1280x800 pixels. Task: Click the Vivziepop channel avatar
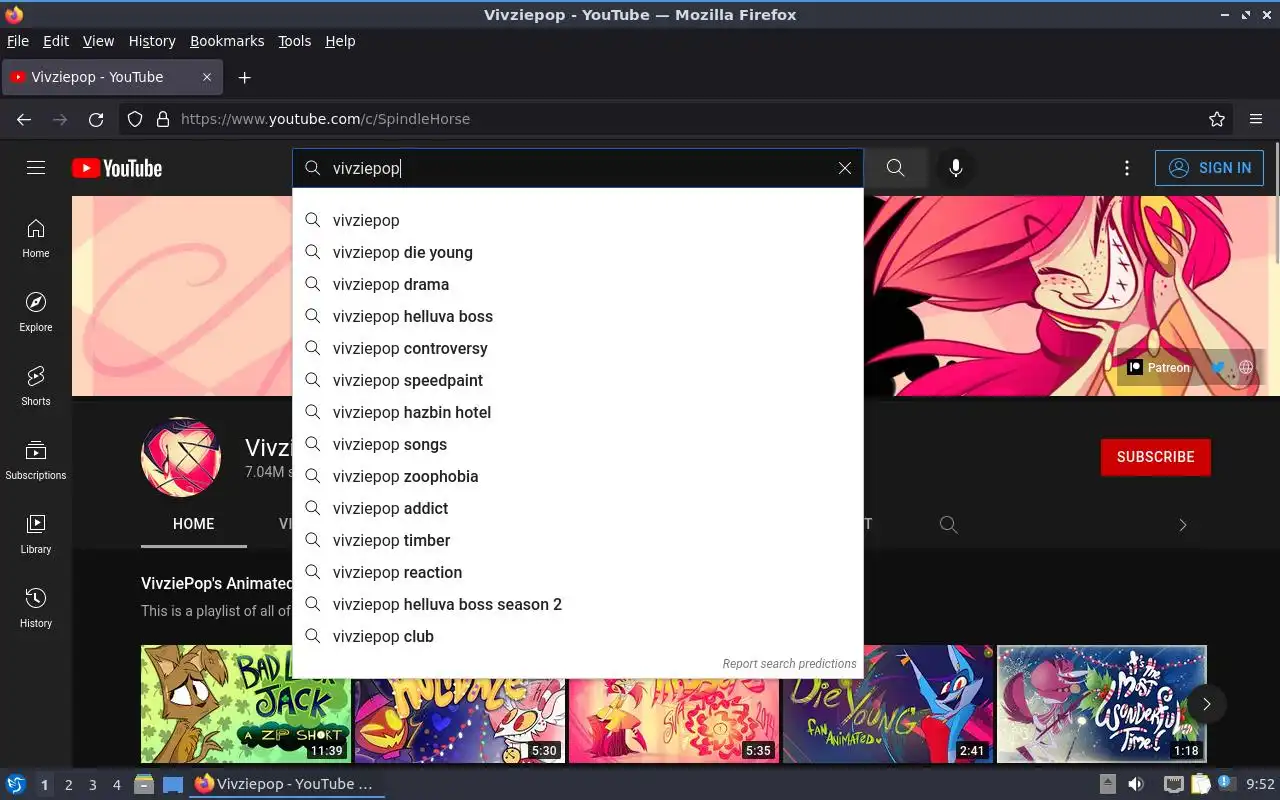(181, 457)
